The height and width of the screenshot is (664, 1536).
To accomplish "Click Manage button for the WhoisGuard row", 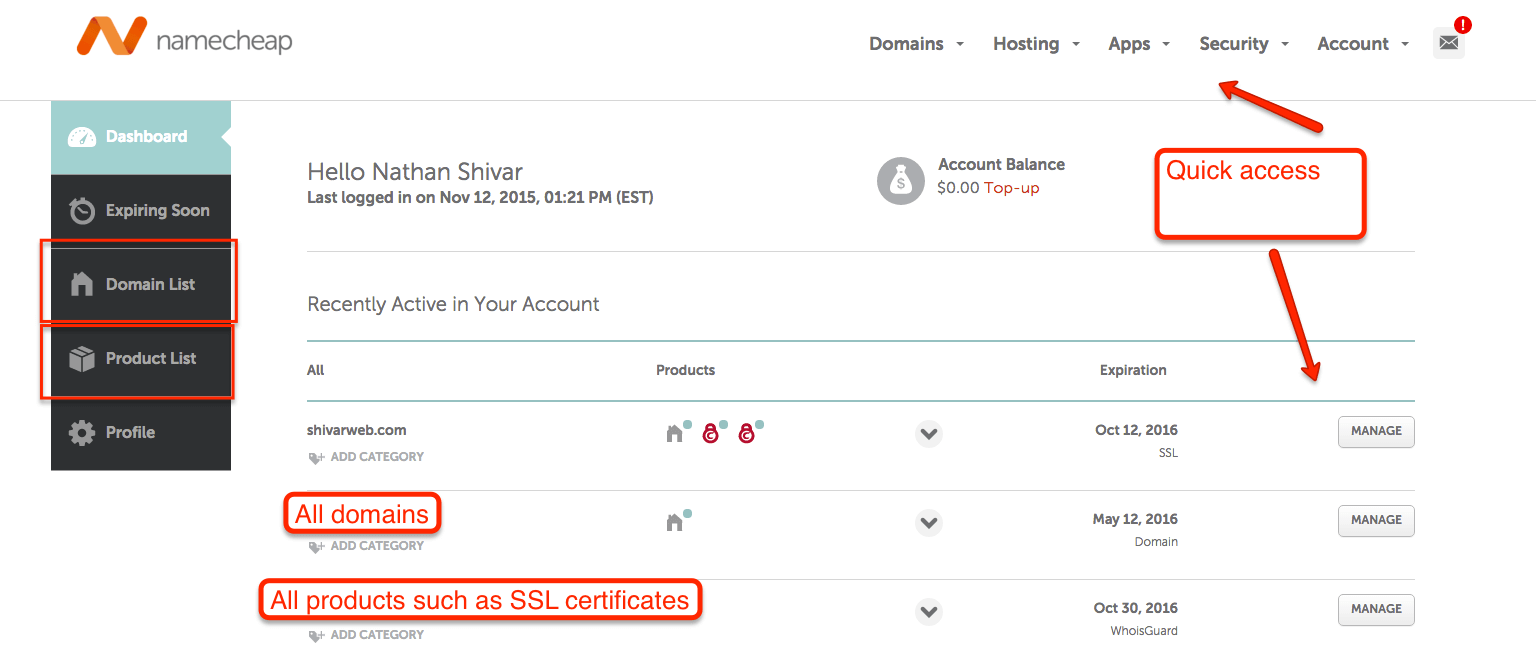I will 1376,609.
